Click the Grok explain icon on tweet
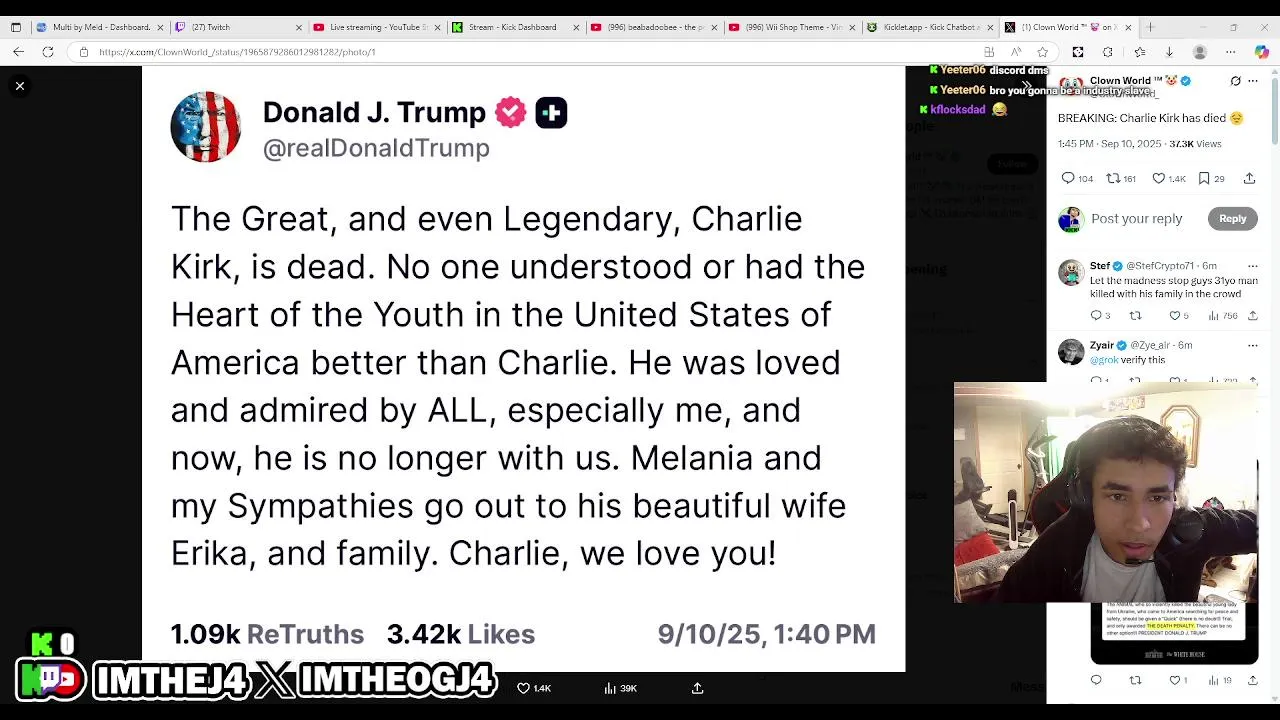Screen dimensions: 1280x720 1236,81
